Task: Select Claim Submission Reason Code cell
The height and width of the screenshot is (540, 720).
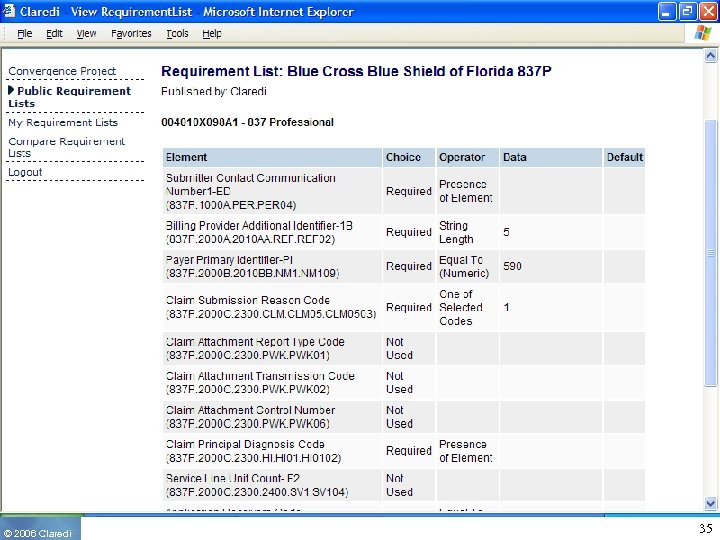Action: [272, 307]
